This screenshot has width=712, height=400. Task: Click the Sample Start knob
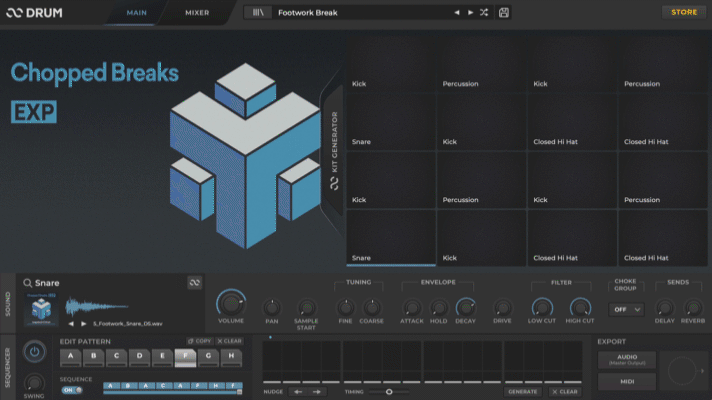[x=306, y=308]
